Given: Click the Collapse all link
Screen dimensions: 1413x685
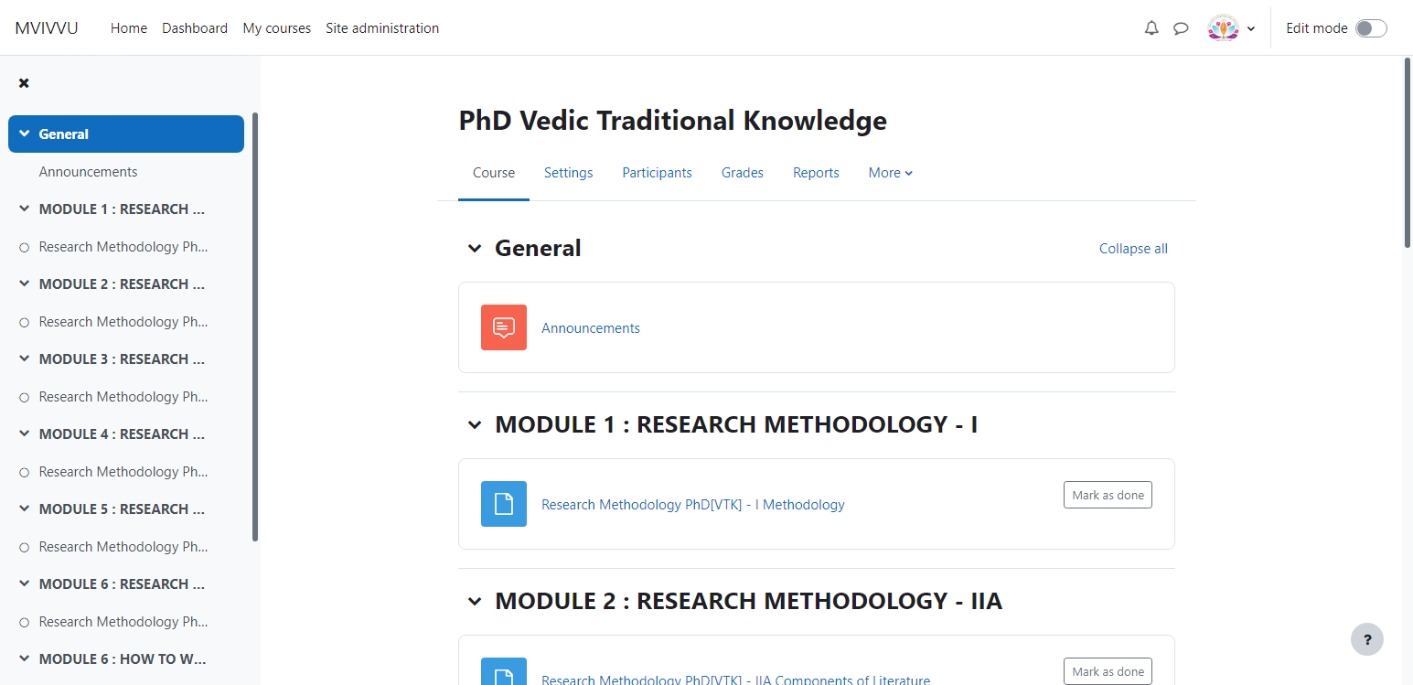Looking at the screenshot, I should (1133, 248).
